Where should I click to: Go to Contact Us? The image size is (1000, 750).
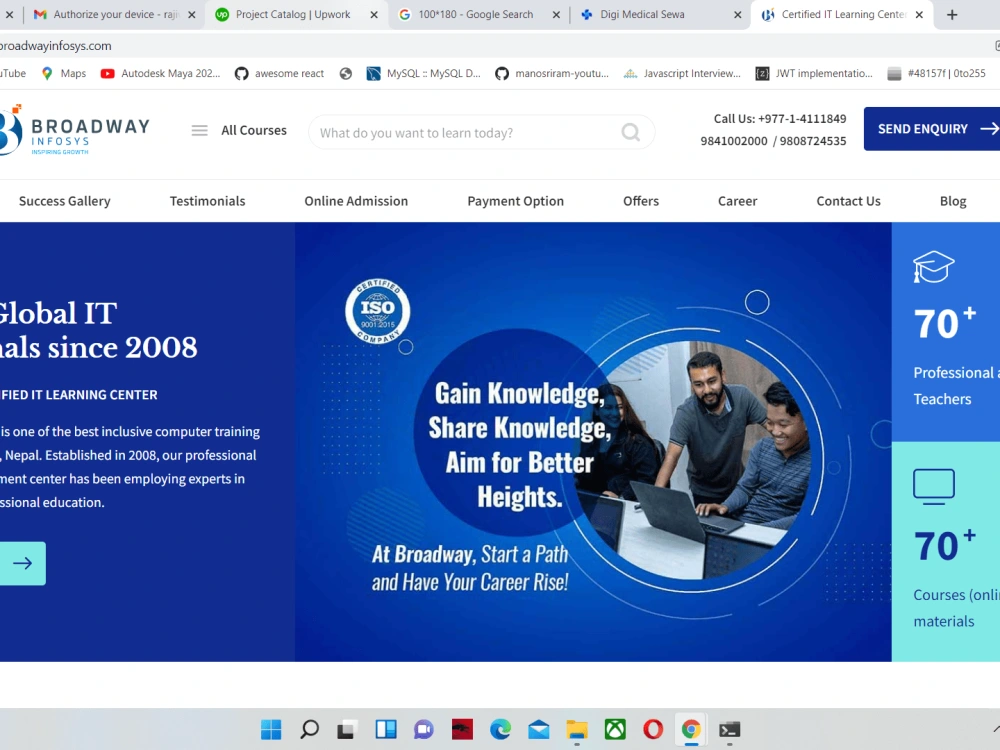848,201
